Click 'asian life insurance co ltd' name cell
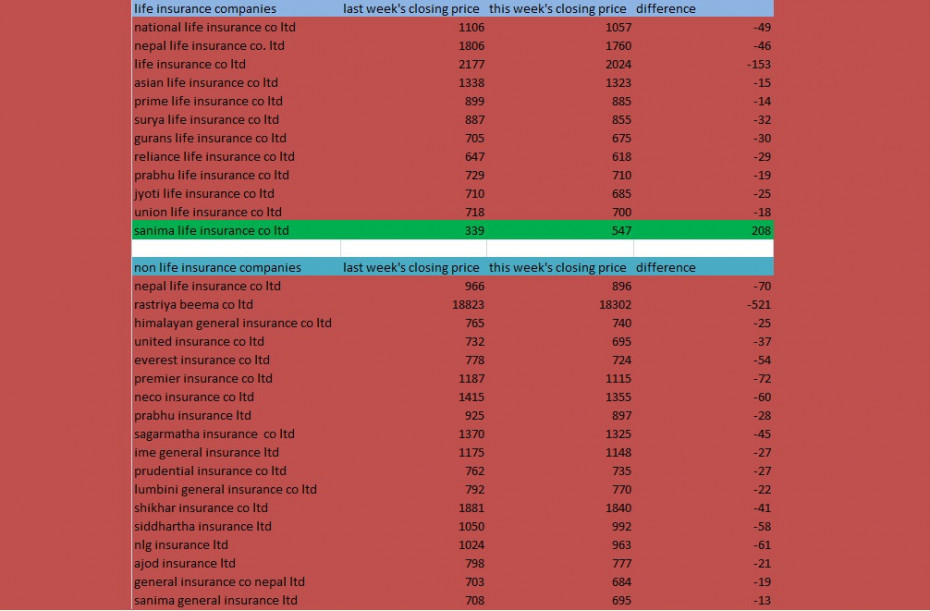Viewport: 930px width, 611px height. pos(235,82)
